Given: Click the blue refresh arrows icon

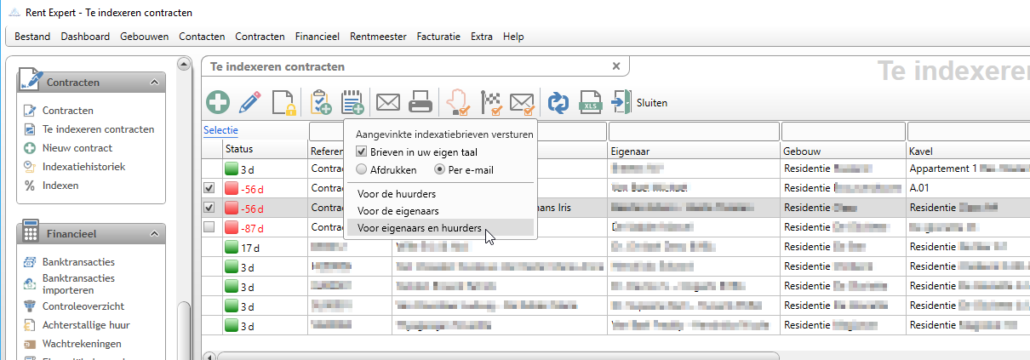Looking at the screenshot, I should 558,102.
